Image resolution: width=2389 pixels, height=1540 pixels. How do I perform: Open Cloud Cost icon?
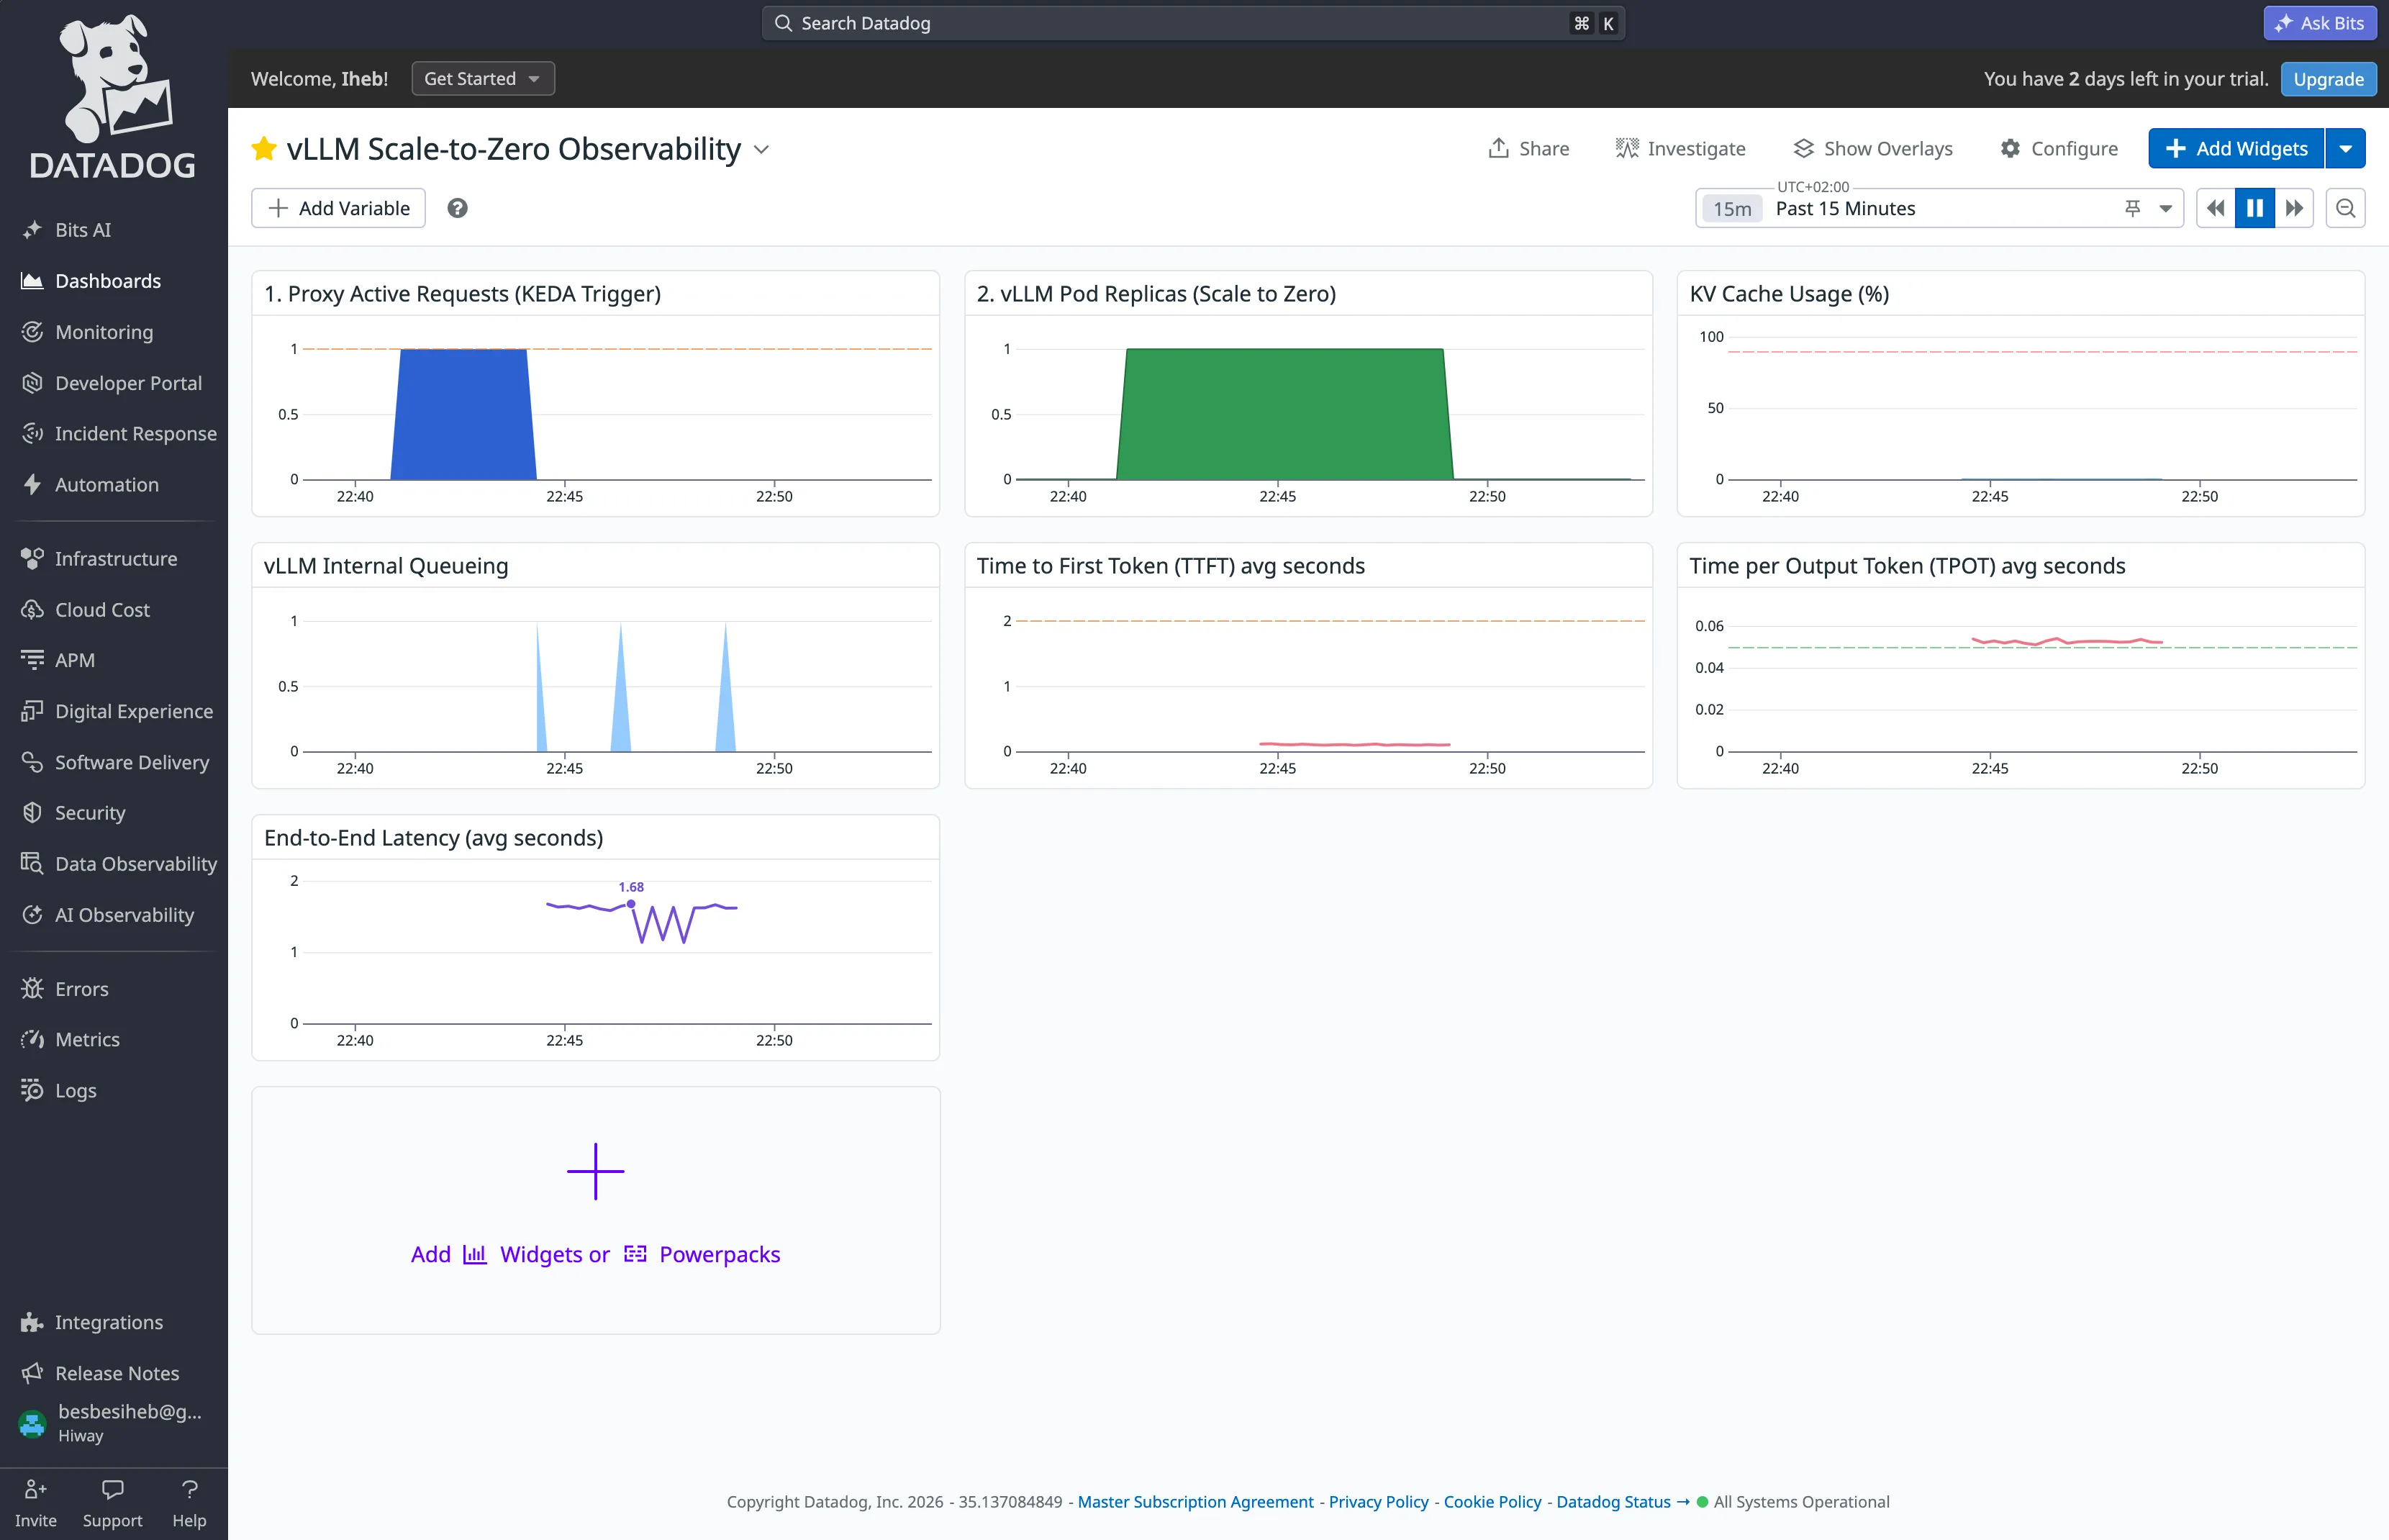coord(32,610)
